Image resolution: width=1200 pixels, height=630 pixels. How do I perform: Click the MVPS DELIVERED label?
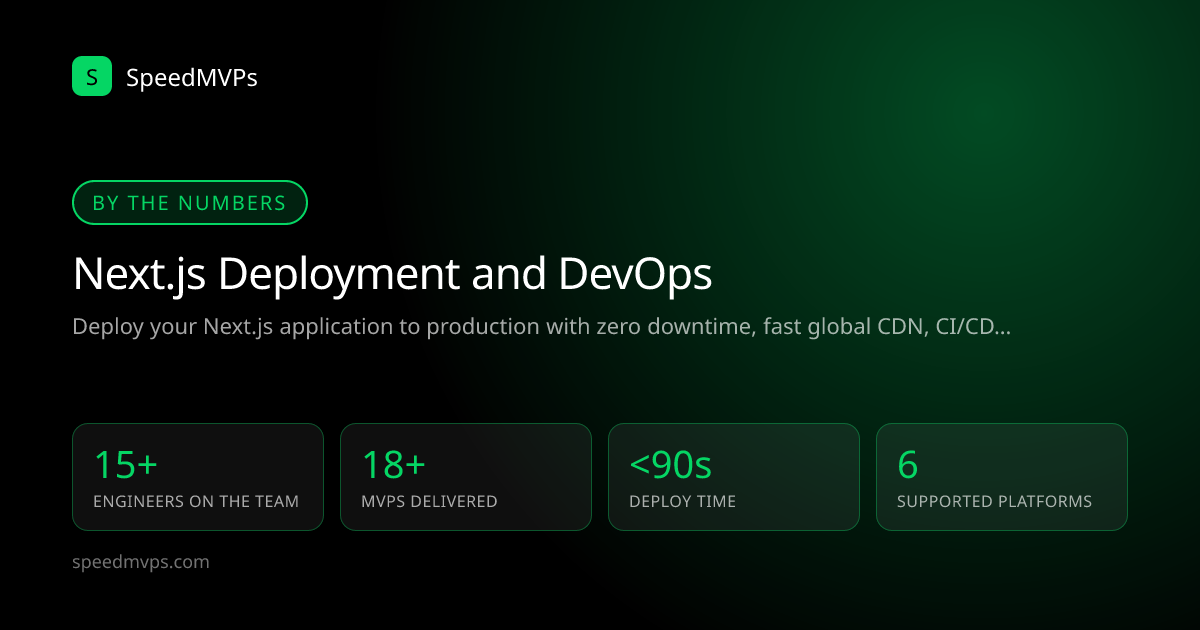click(x=429, y=502)
